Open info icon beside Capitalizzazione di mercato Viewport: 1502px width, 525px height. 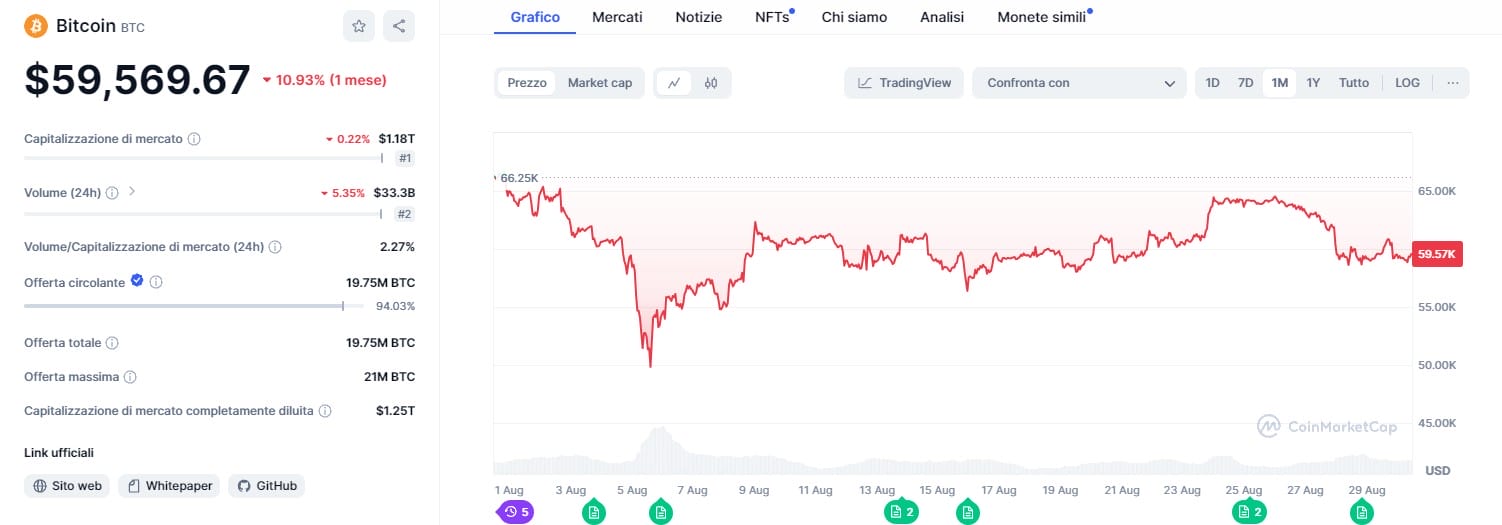(x=194, y=139)
